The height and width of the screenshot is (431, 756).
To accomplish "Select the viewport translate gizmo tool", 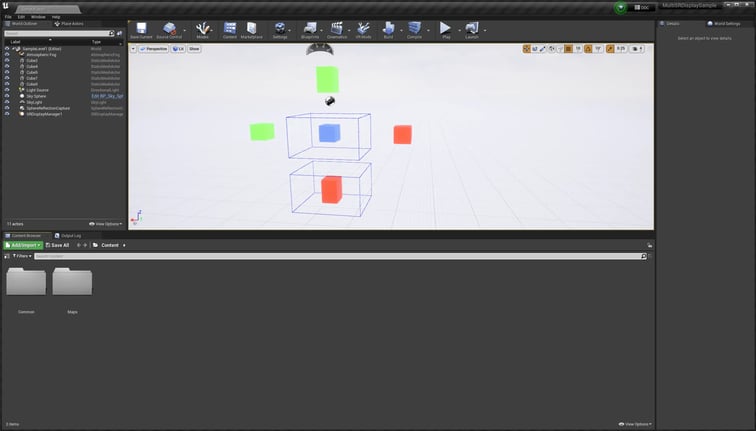I will tap(526, 49).
